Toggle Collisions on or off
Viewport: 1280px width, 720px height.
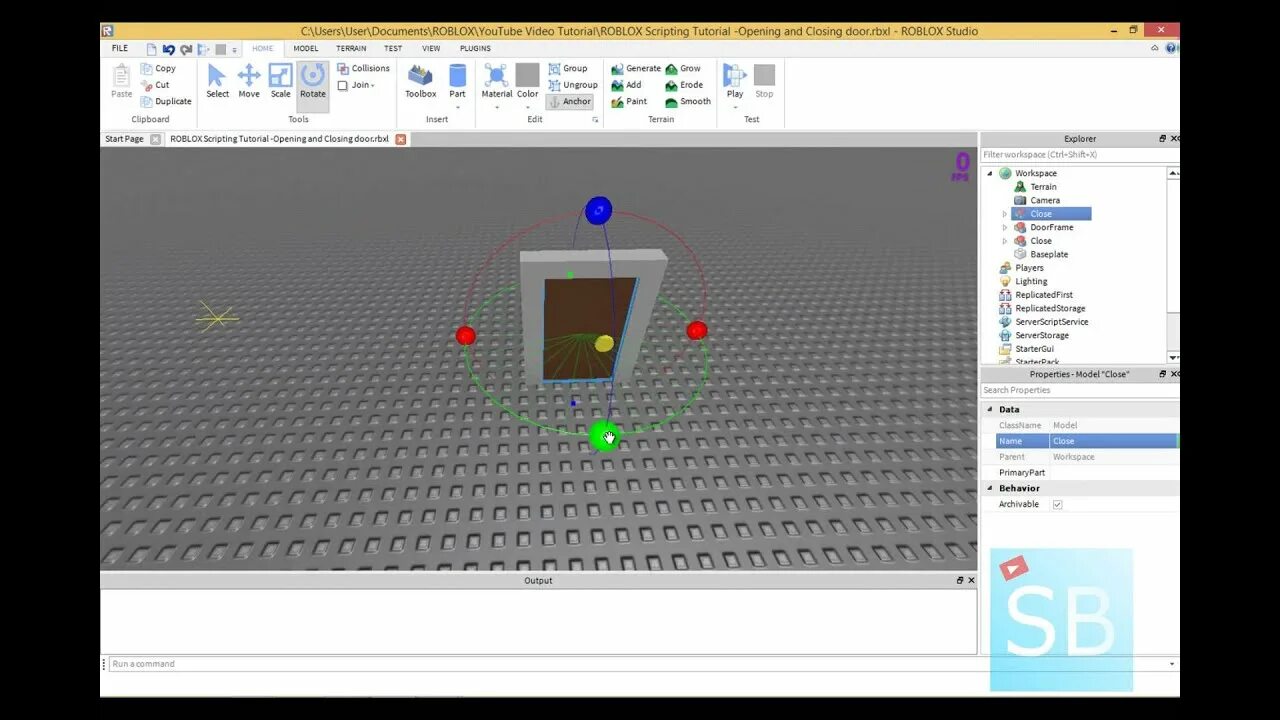(363, 69)
